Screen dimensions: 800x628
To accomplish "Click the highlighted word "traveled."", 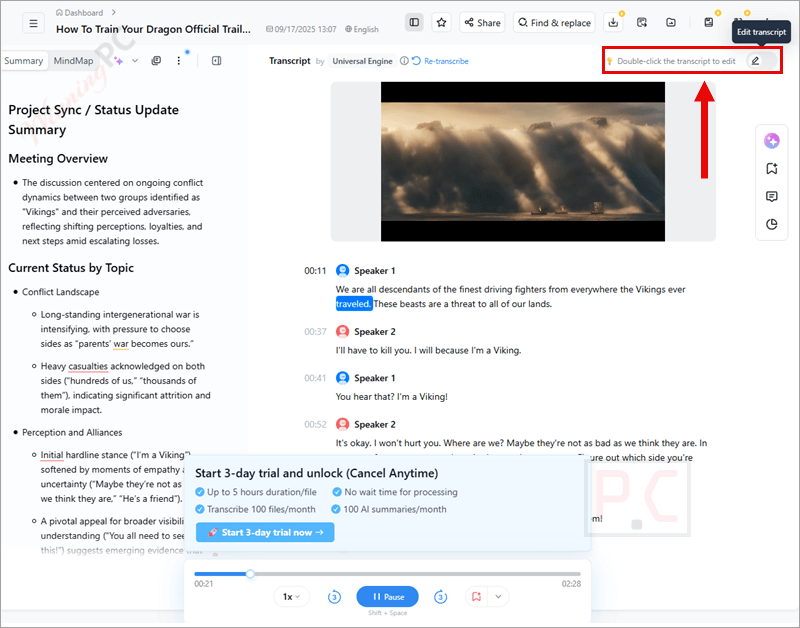I will coord(354,304).
